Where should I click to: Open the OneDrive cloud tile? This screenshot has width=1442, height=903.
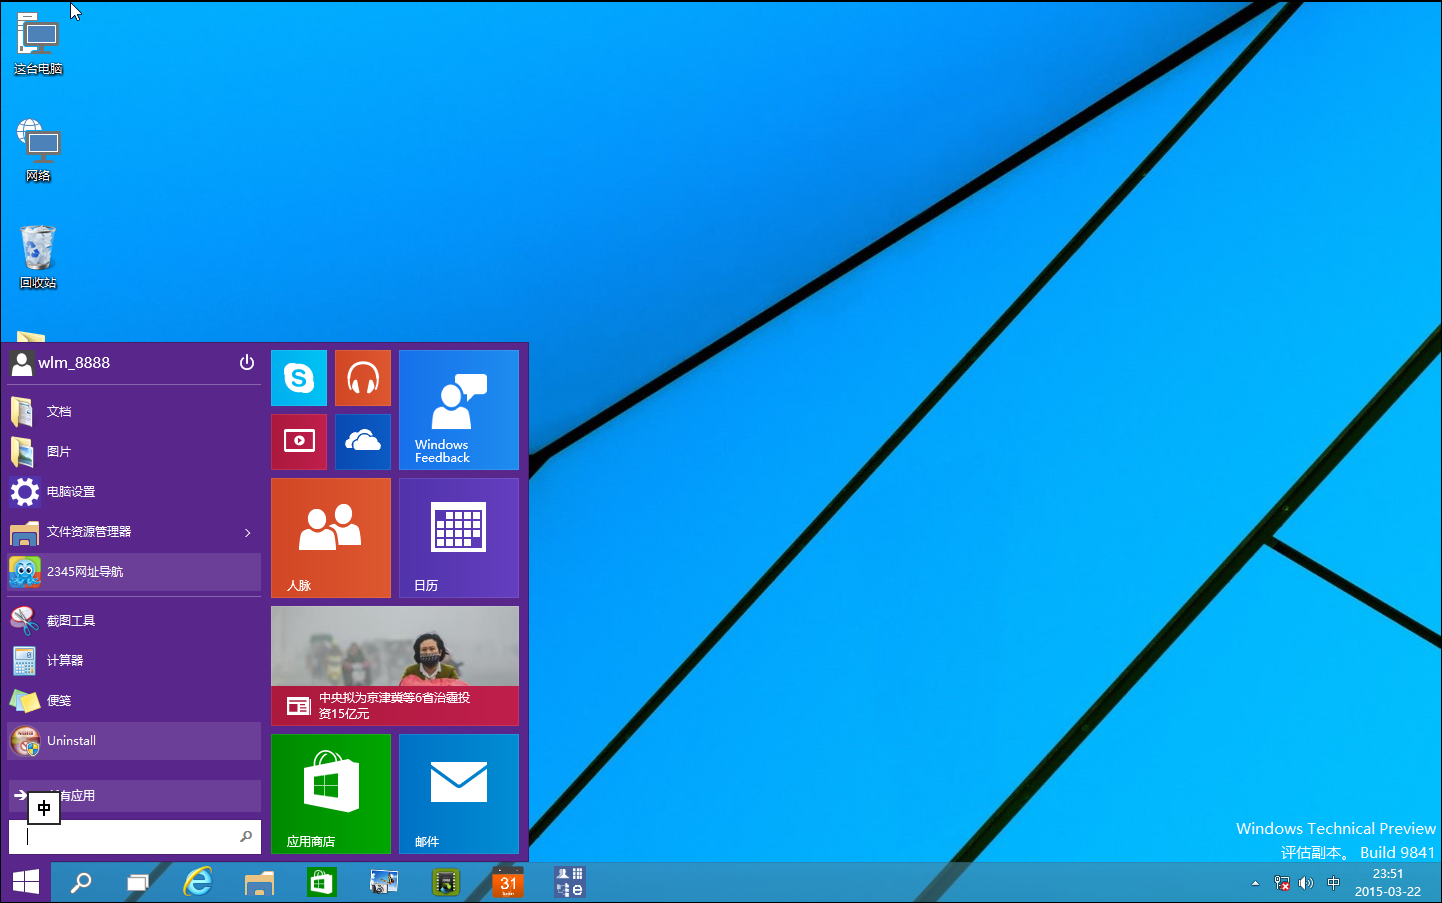[x=363, y=442]
